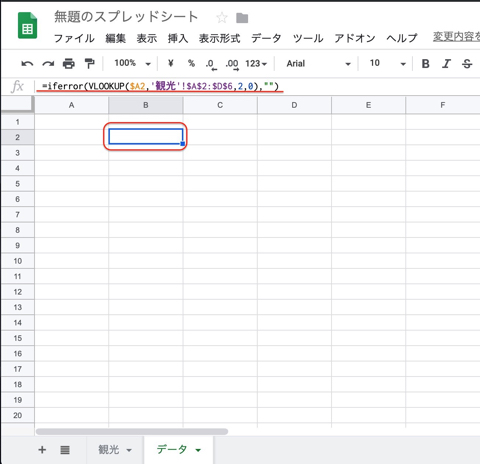Open the データ menu in menu bar
This screenshot has height=464, width=480.
tap(266, 38)
